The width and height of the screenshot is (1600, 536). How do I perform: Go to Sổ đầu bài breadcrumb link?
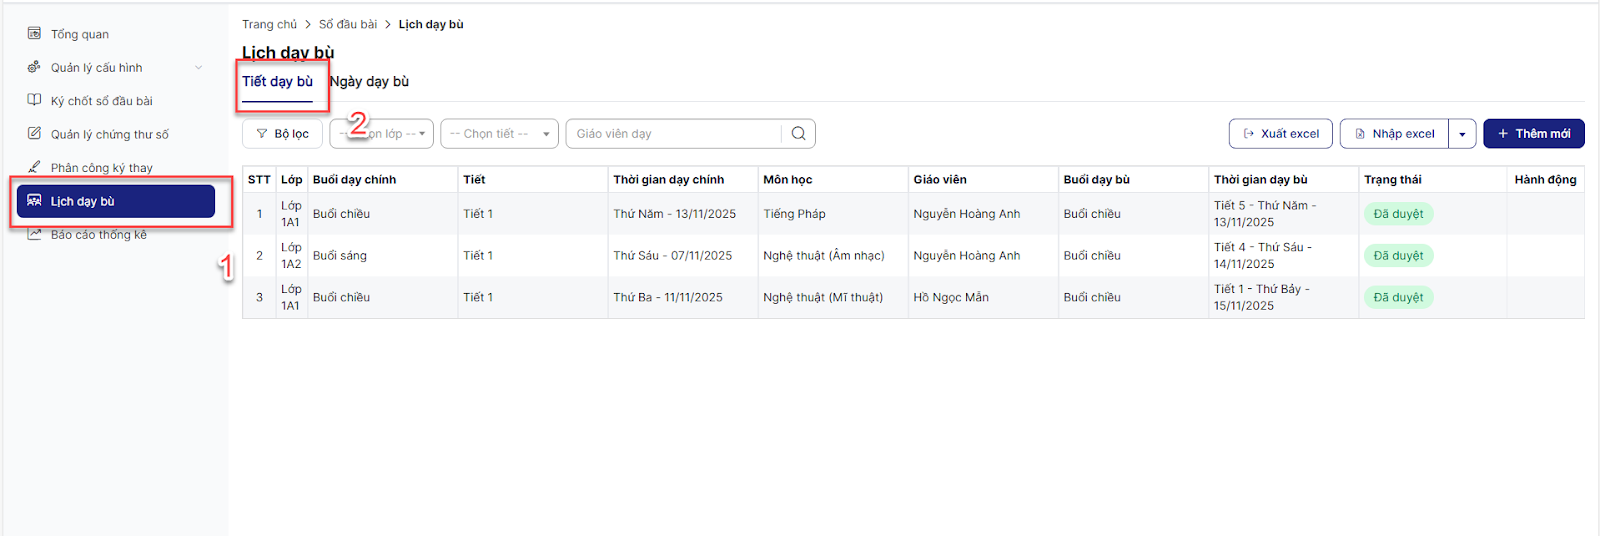click(347, 24)
